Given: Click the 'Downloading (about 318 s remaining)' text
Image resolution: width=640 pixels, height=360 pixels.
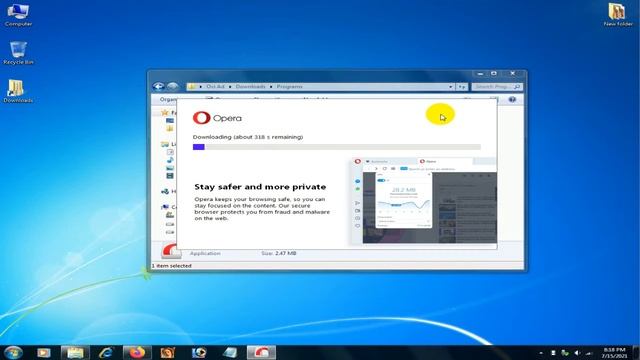Looking at the screenshot, I should (248, 137).
